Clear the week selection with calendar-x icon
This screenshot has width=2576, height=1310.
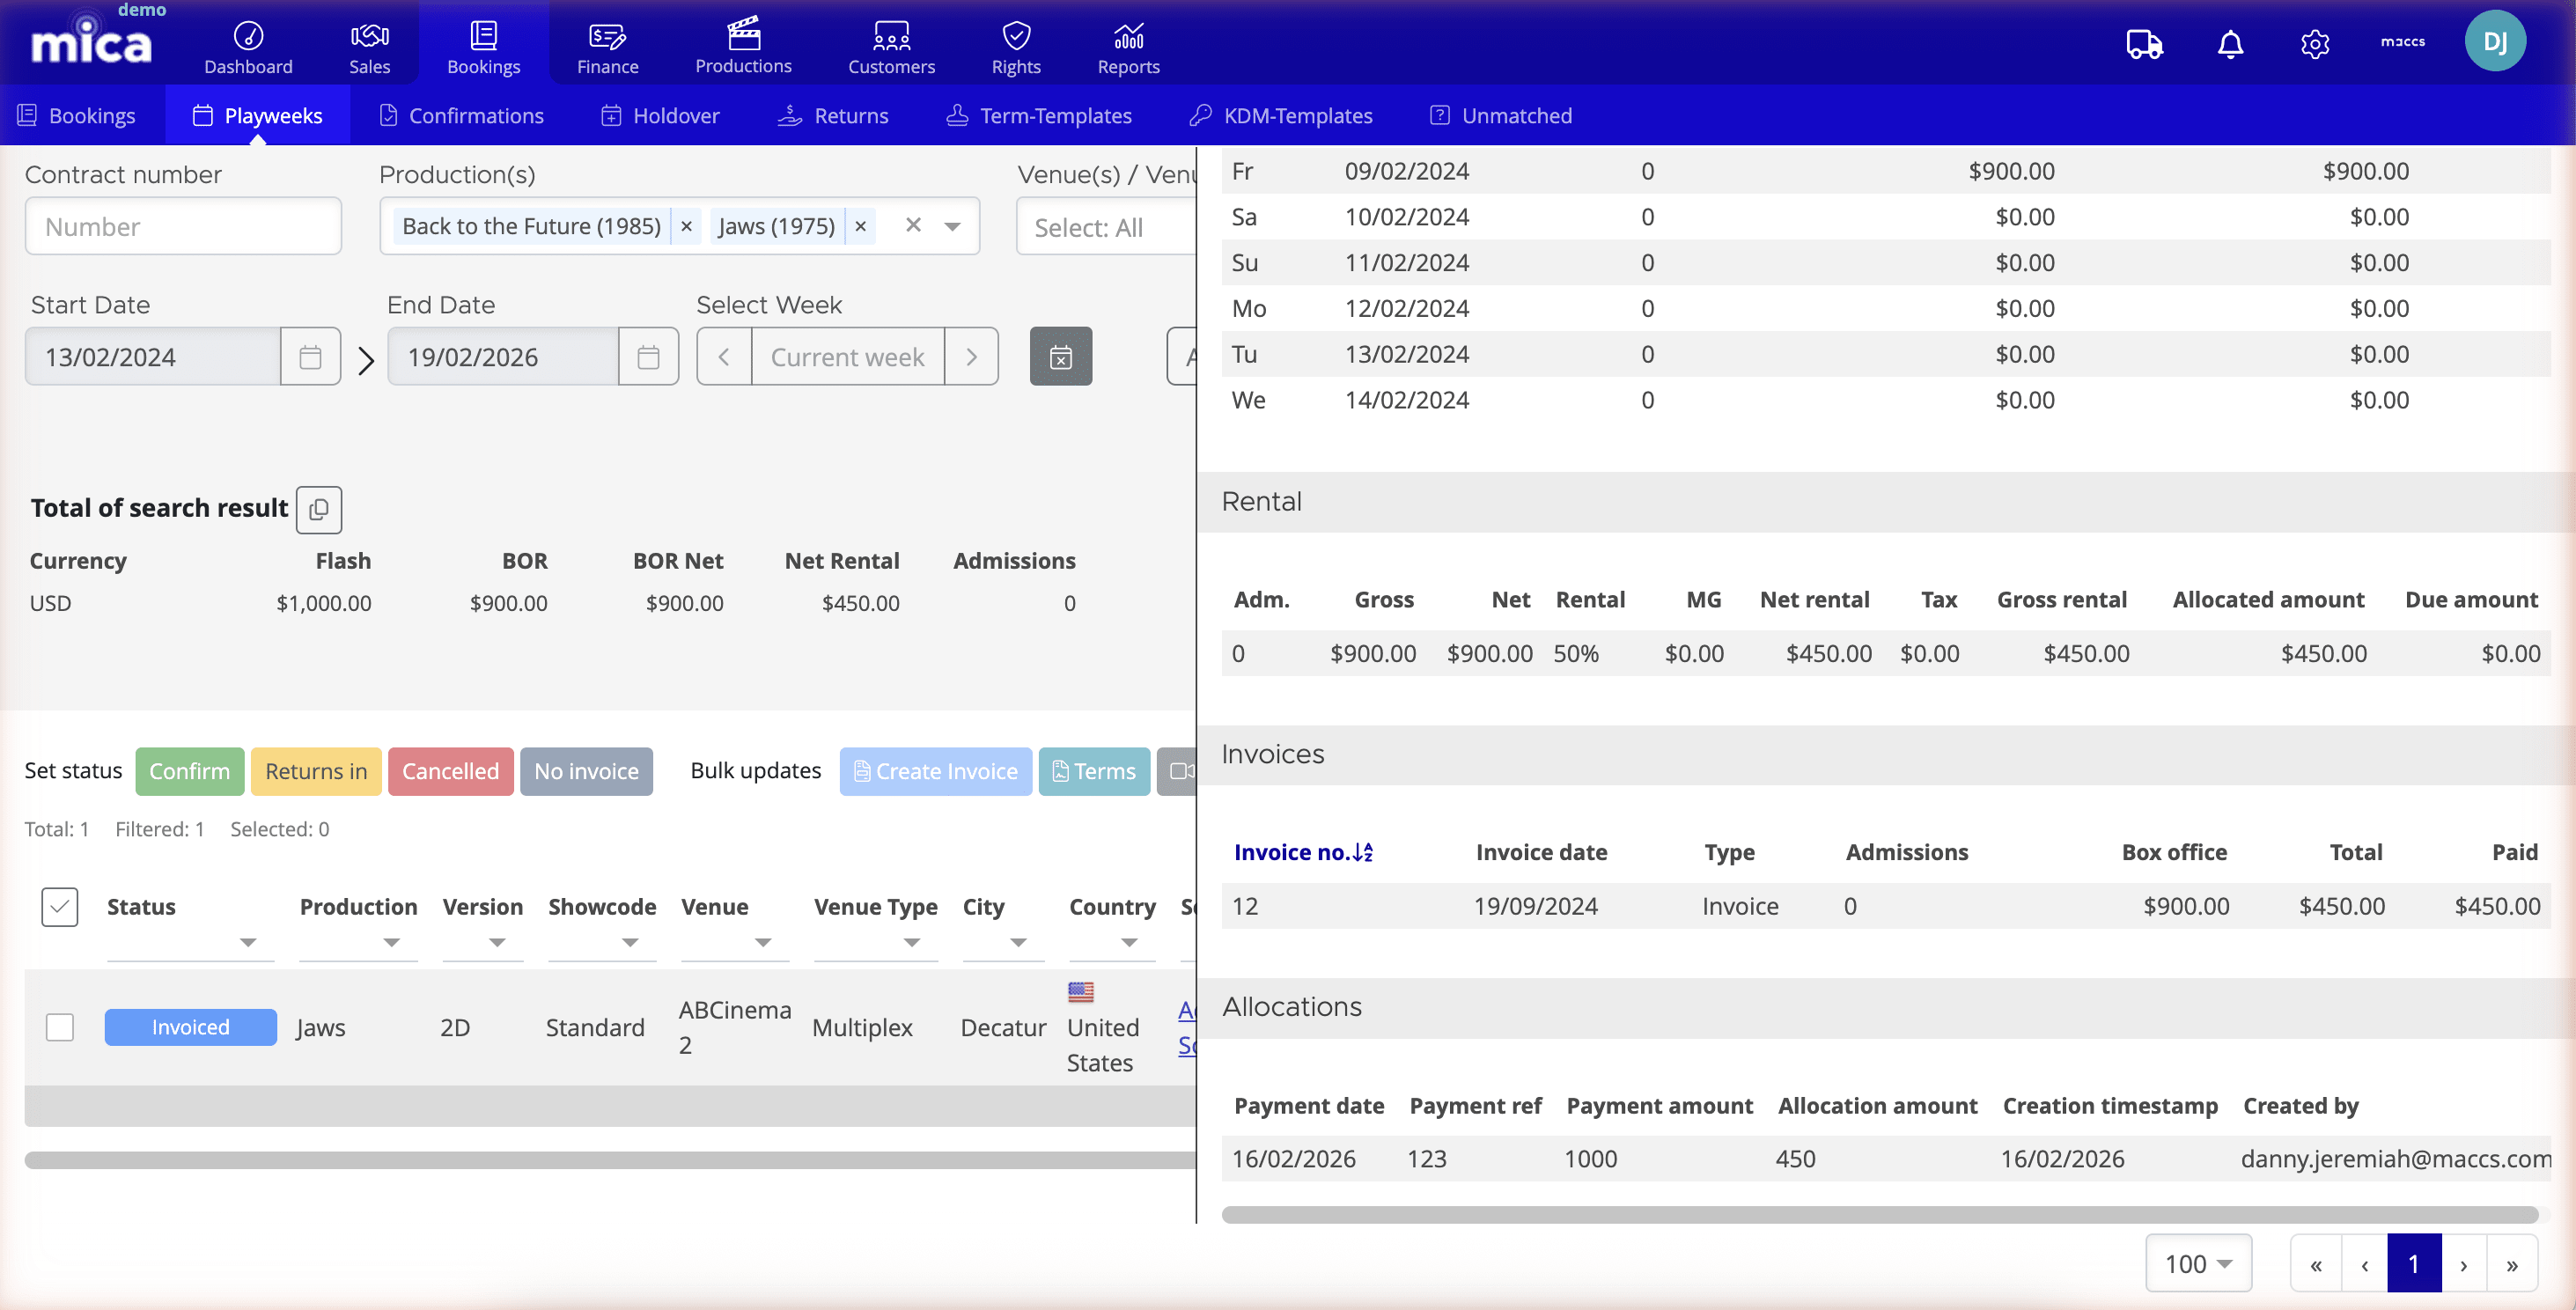click(x=1060, y=356)
